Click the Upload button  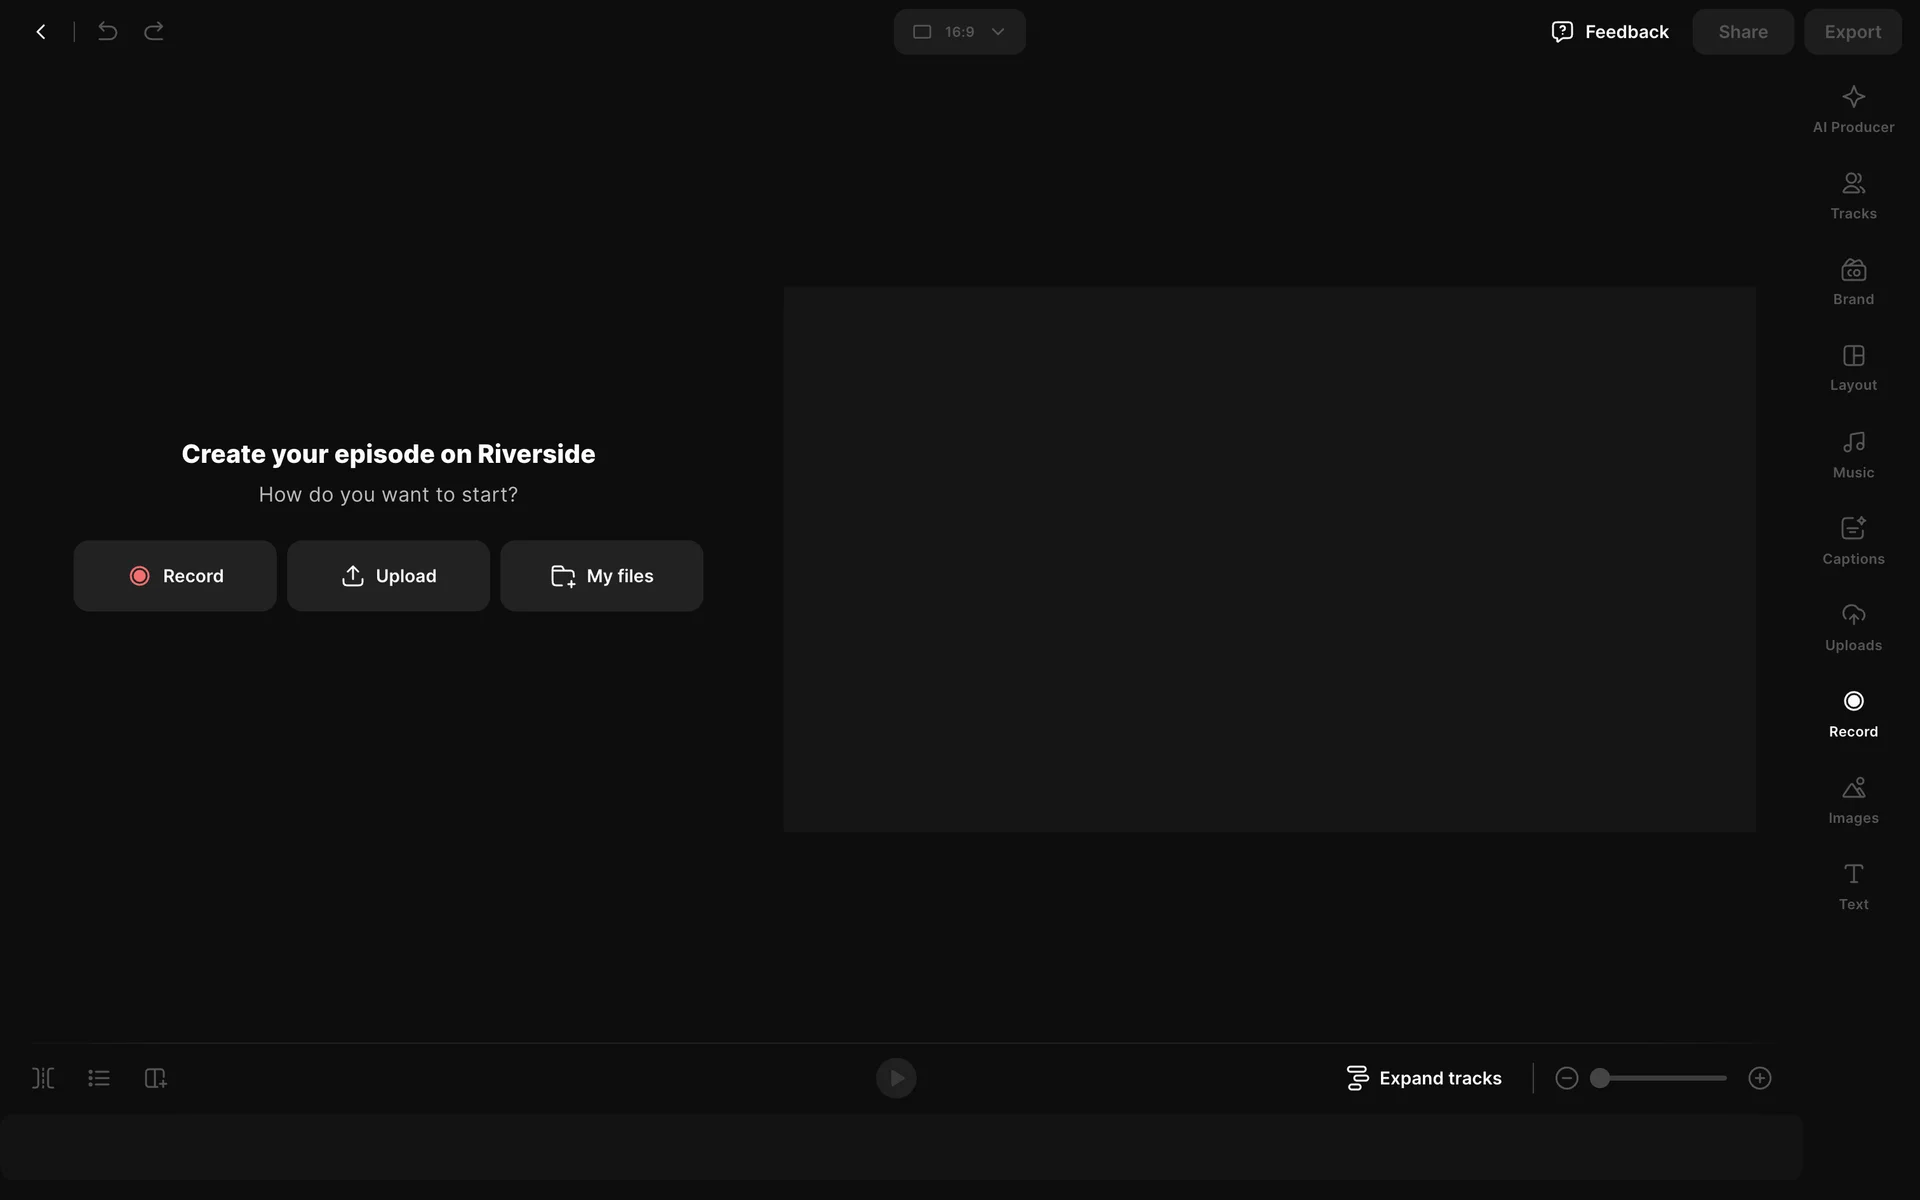pyautogui.click(x=388, y=576)
